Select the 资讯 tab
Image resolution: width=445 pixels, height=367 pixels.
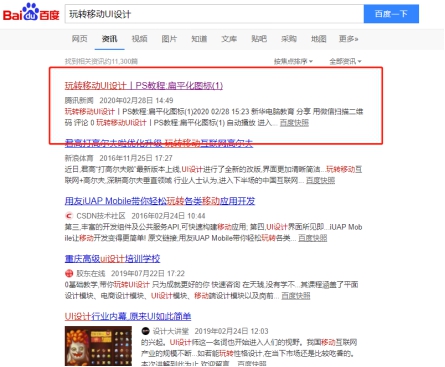point(109,39)
